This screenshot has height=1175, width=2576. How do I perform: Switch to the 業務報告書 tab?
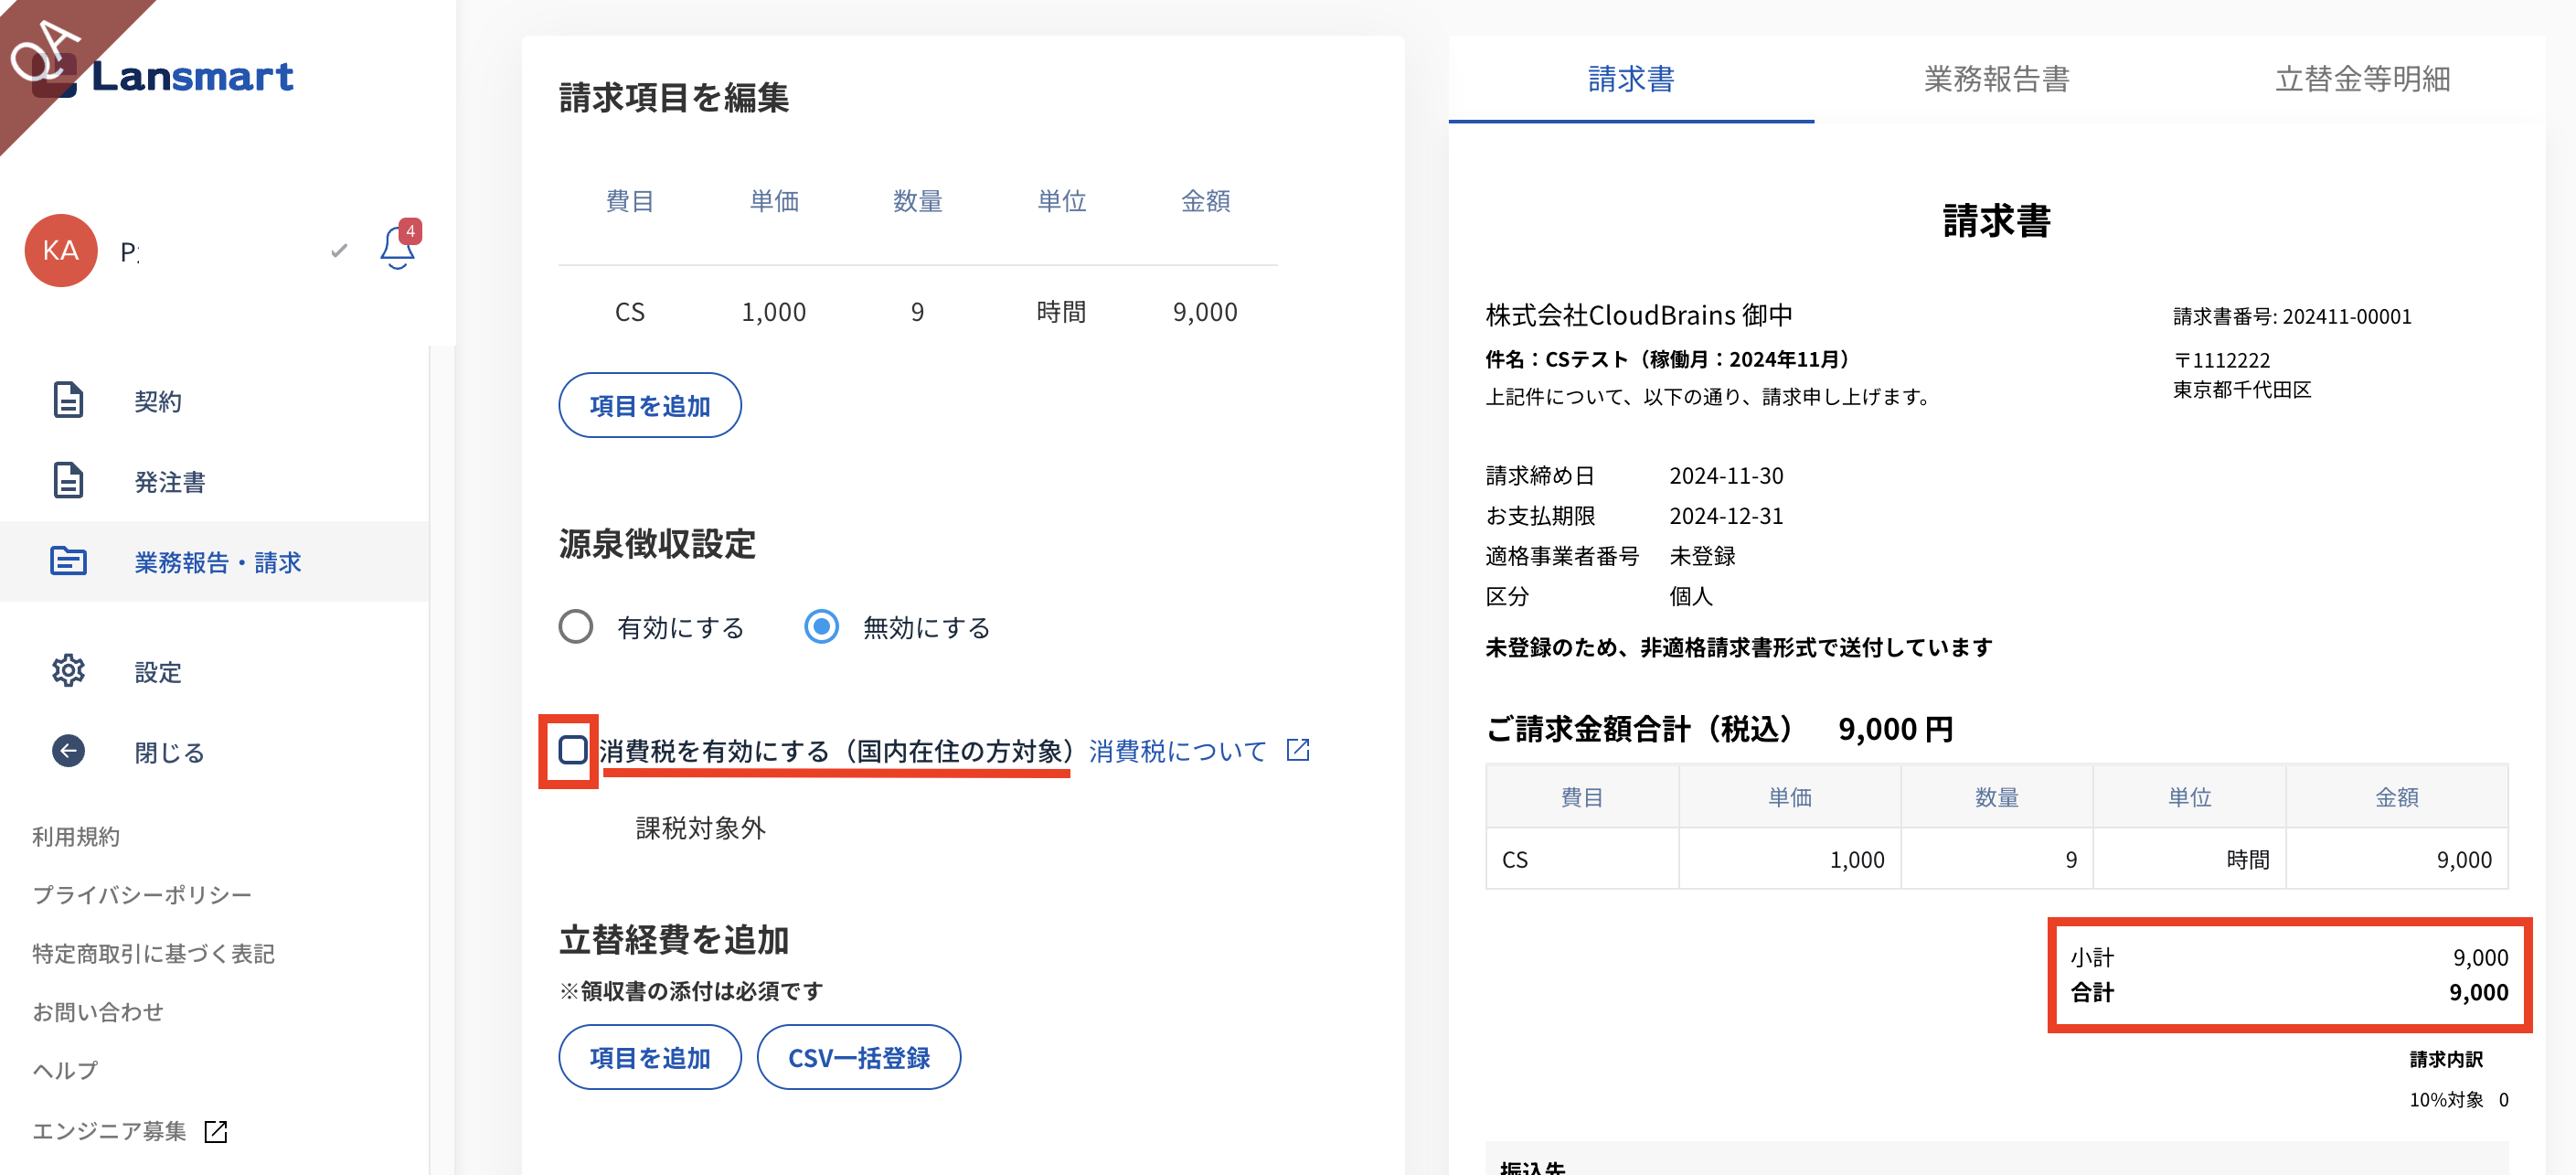tap(1996, 79)
